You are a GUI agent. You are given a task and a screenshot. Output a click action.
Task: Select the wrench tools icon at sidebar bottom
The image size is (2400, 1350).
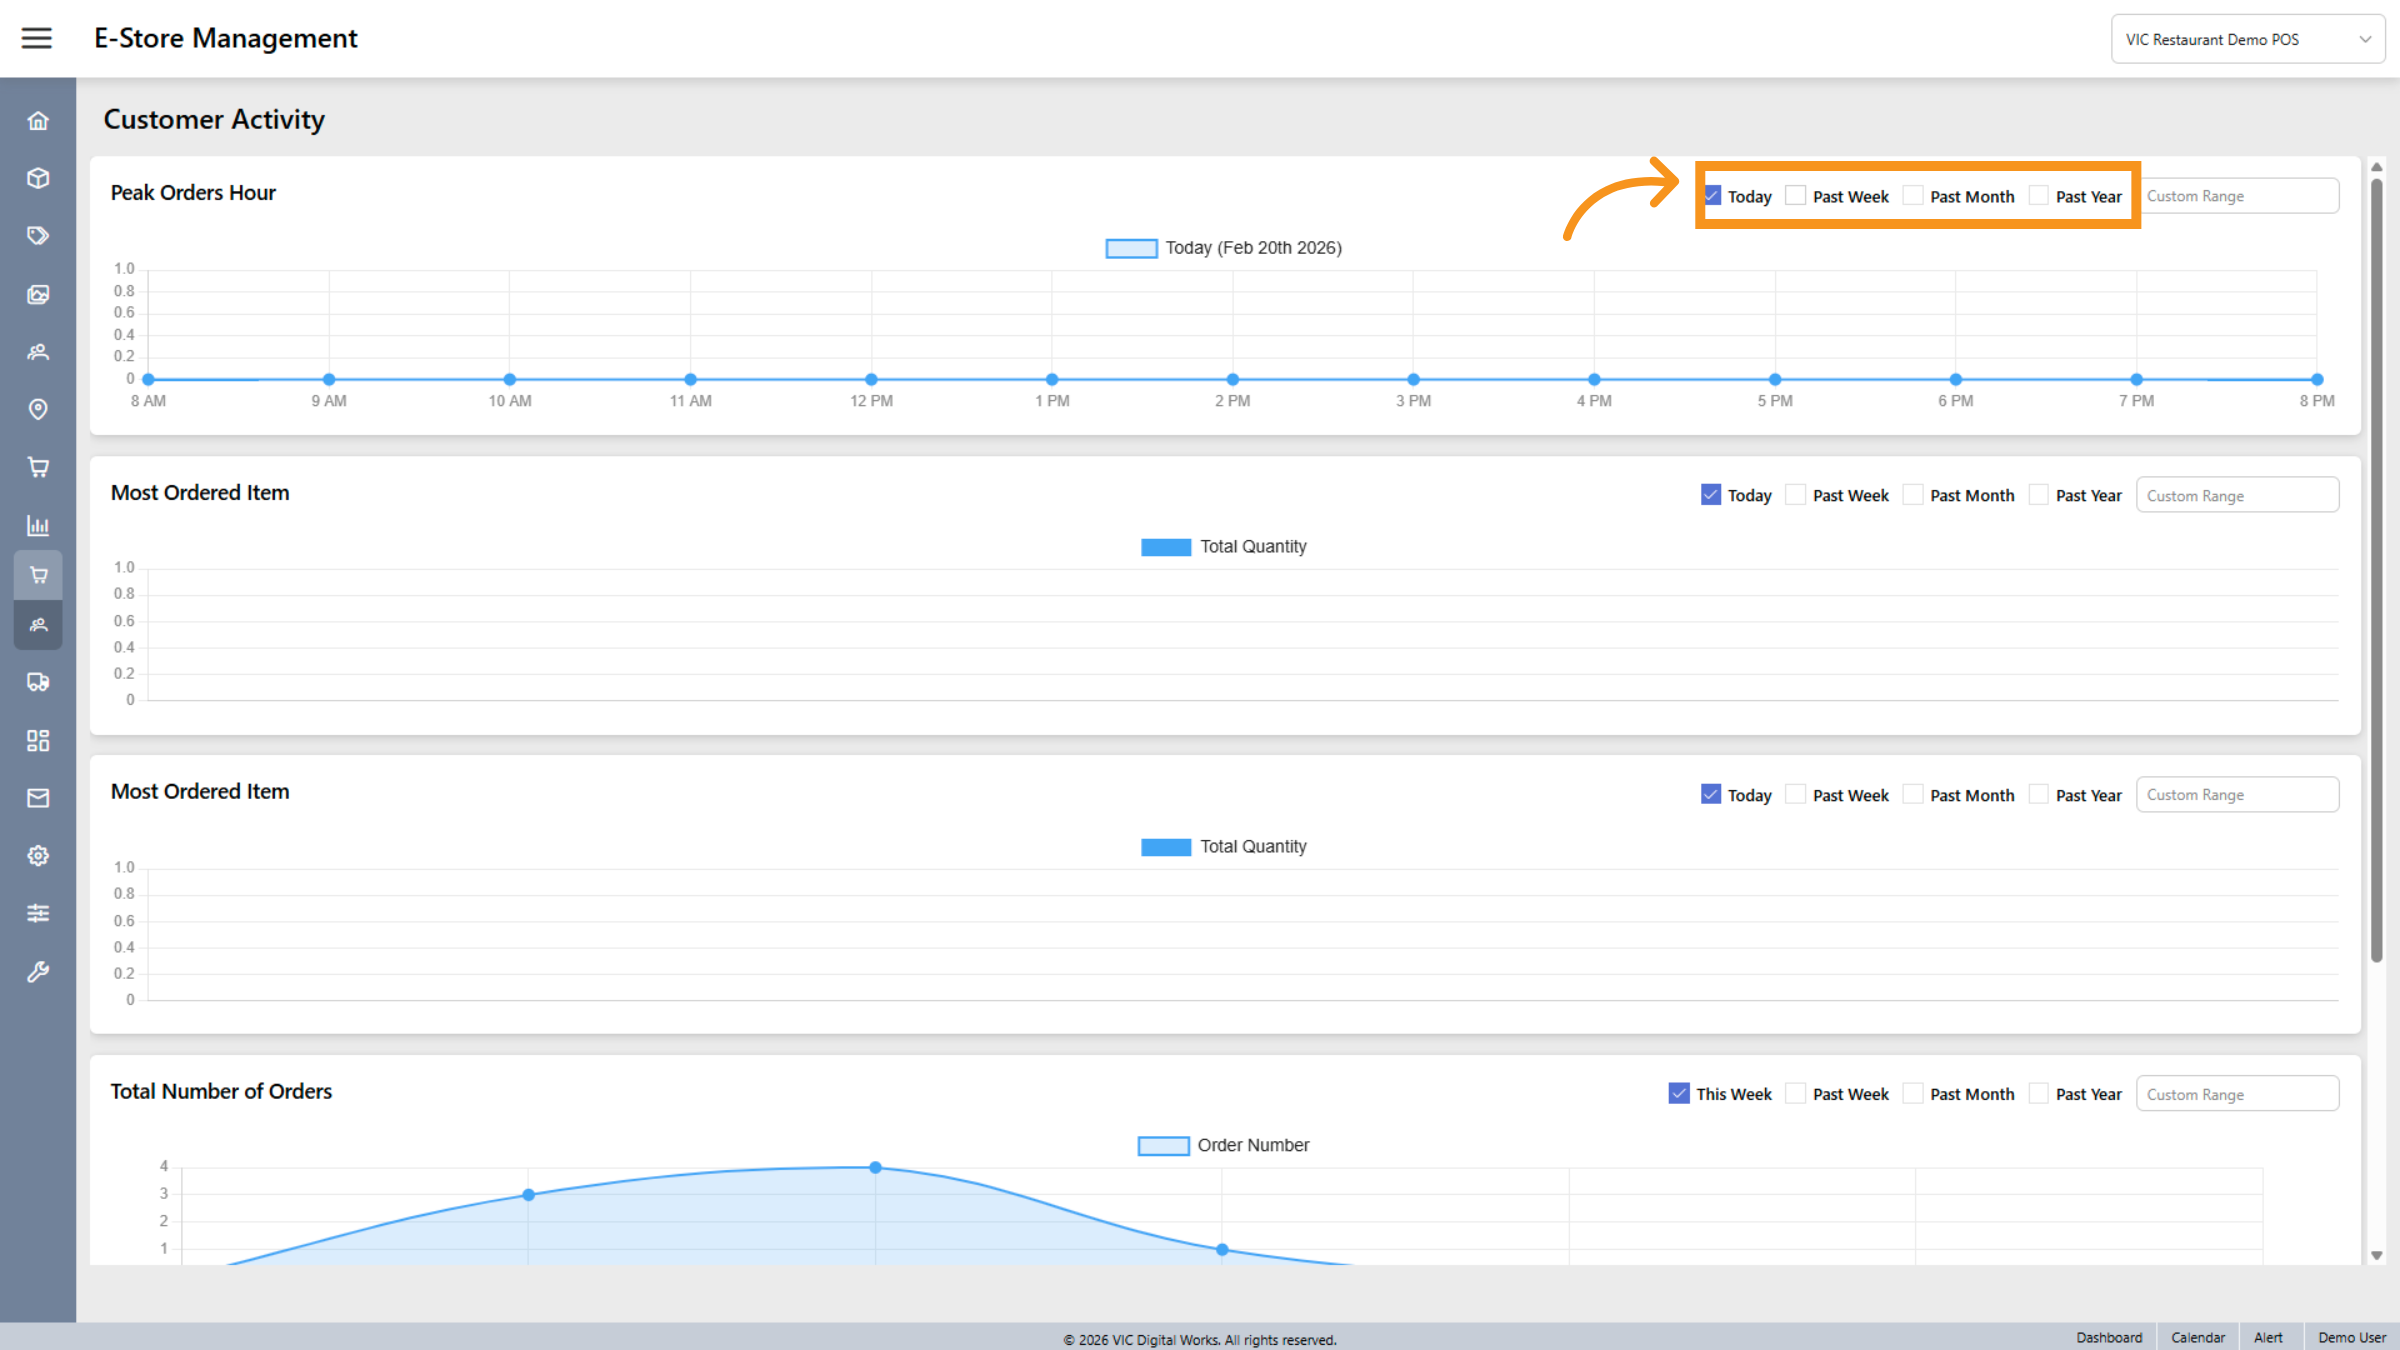click(x=38, y=971)
